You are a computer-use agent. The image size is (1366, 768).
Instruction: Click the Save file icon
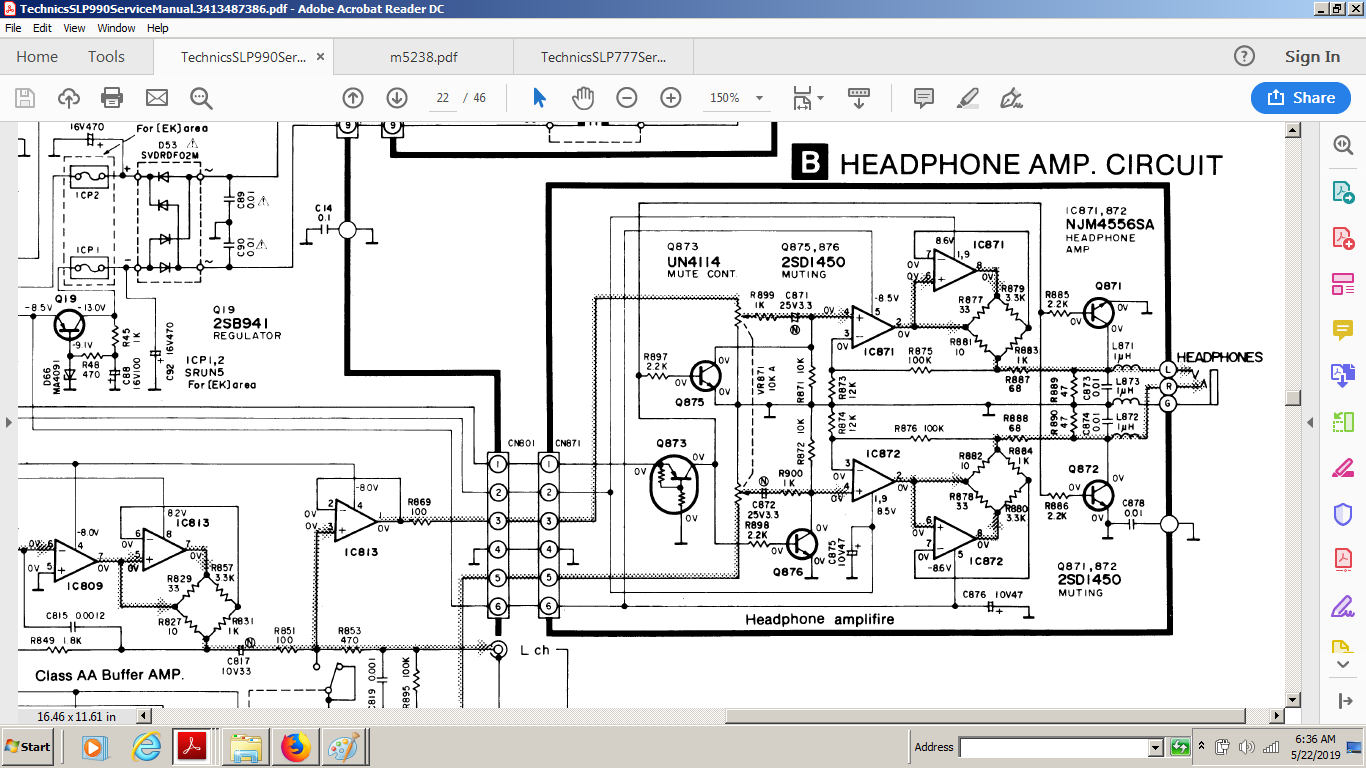(25, 98)
